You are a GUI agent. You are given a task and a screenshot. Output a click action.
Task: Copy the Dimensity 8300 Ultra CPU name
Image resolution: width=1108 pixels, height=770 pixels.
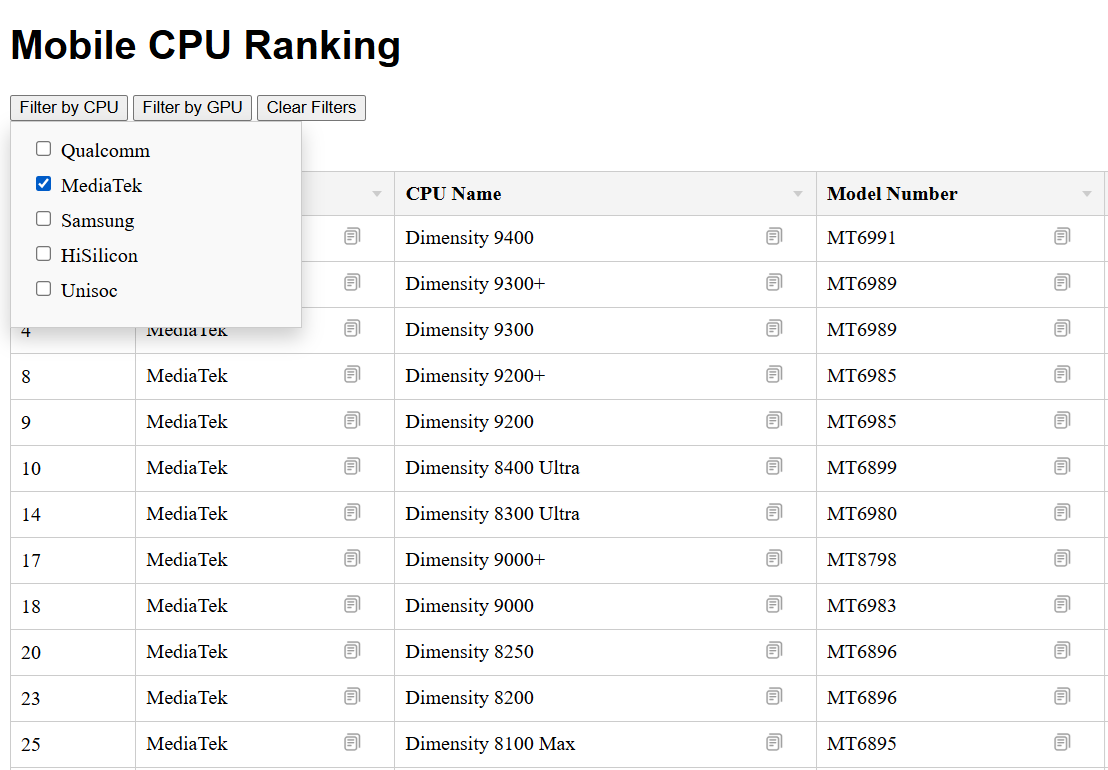coord(774,513)
